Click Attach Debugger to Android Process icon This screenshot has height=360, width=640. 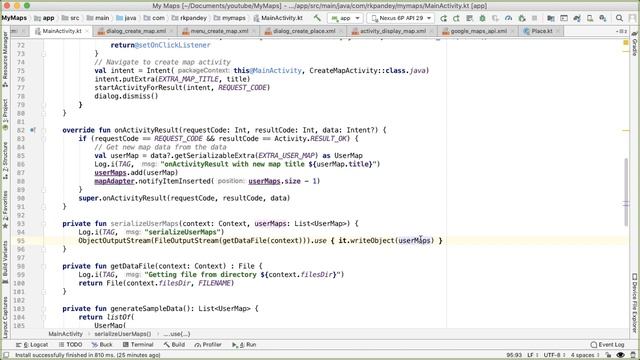coord(522,18)
